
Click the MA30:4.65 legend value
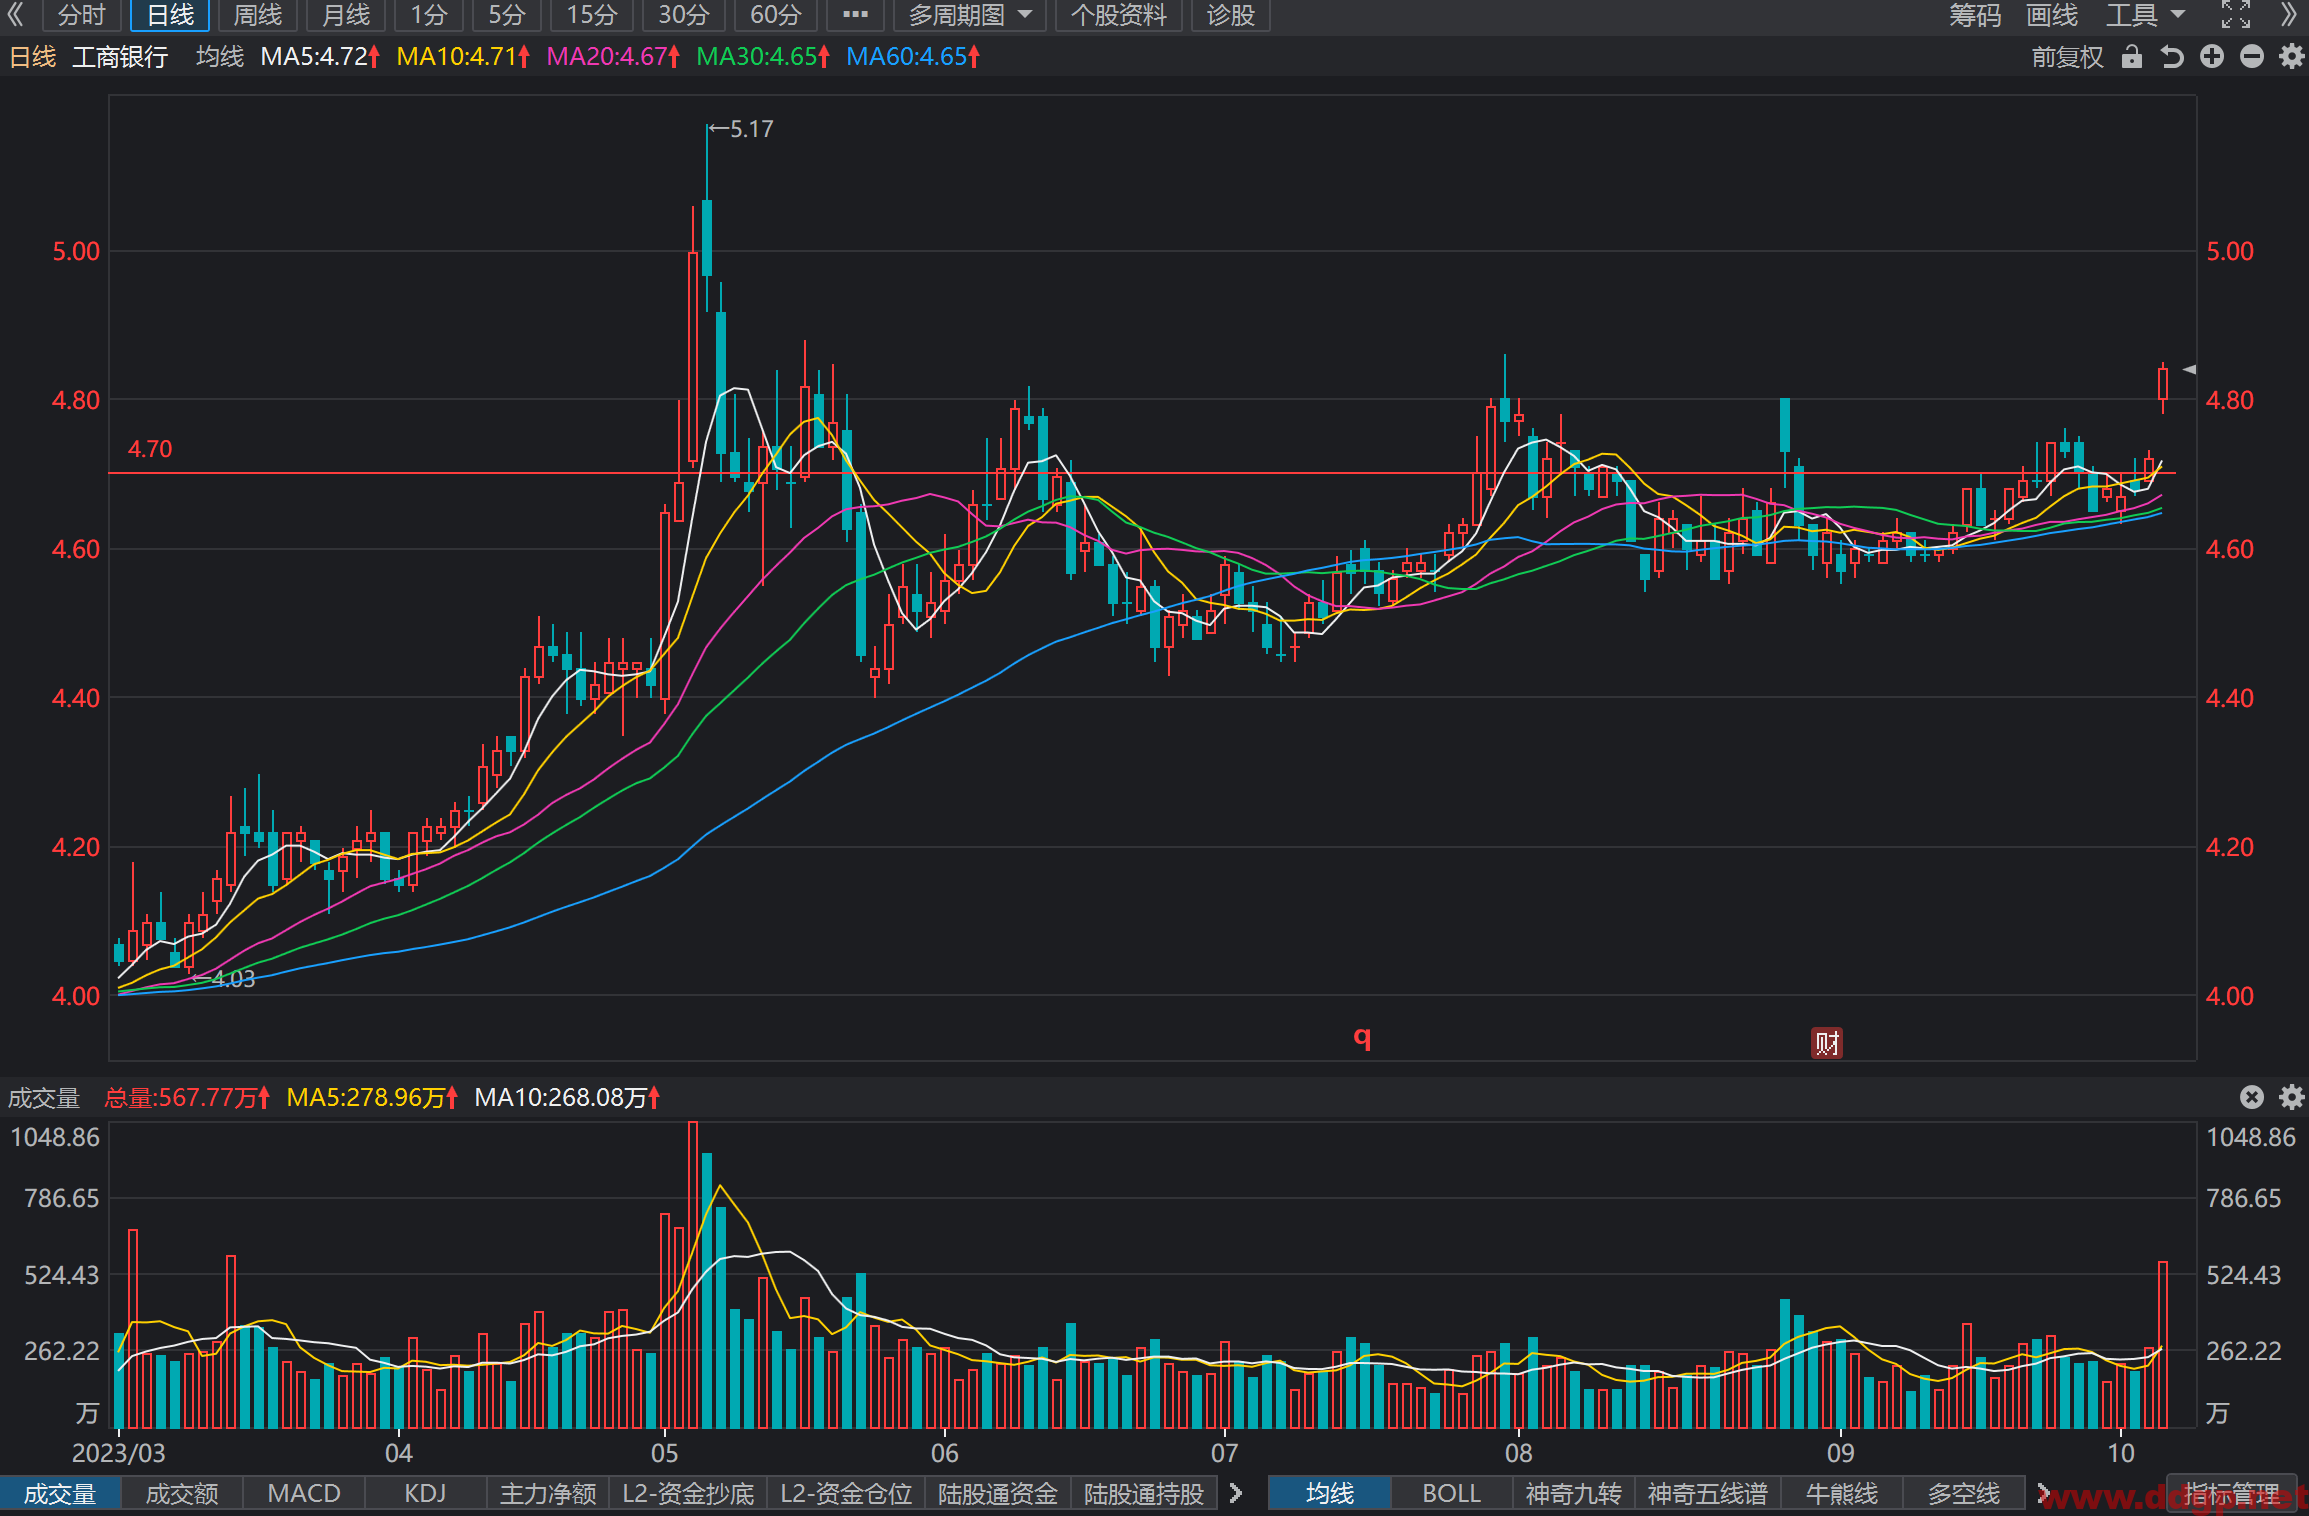pos(763,57)
